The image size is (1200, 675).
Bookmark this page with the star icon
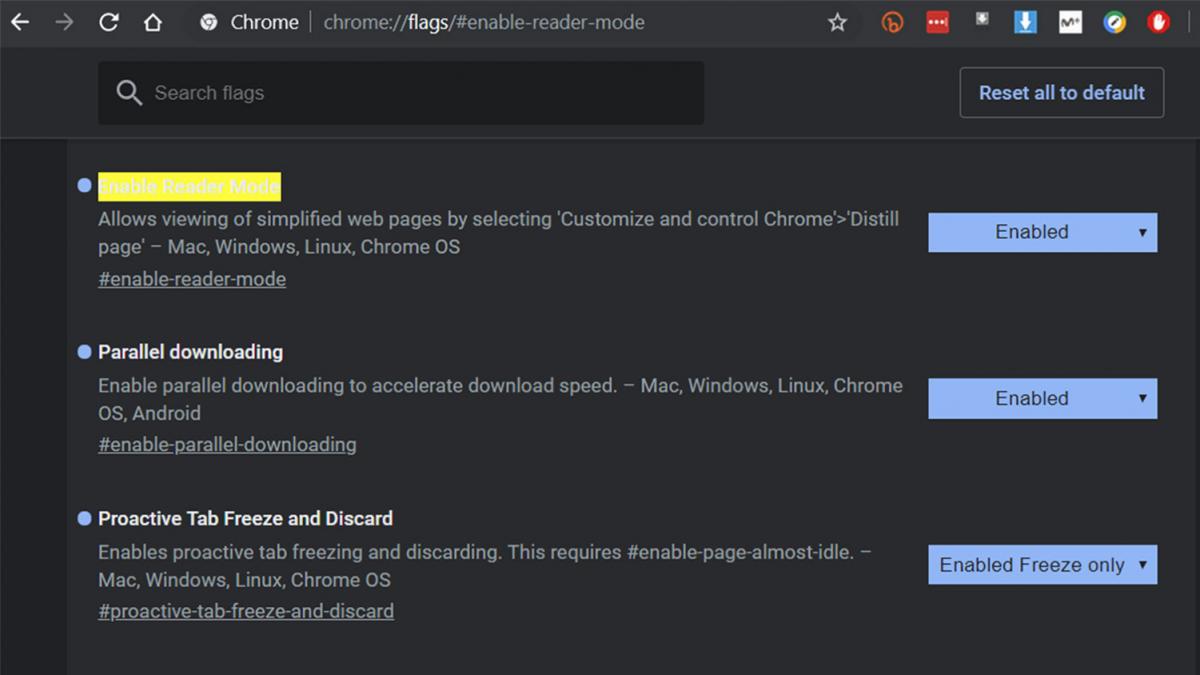(x=837, y=22)
